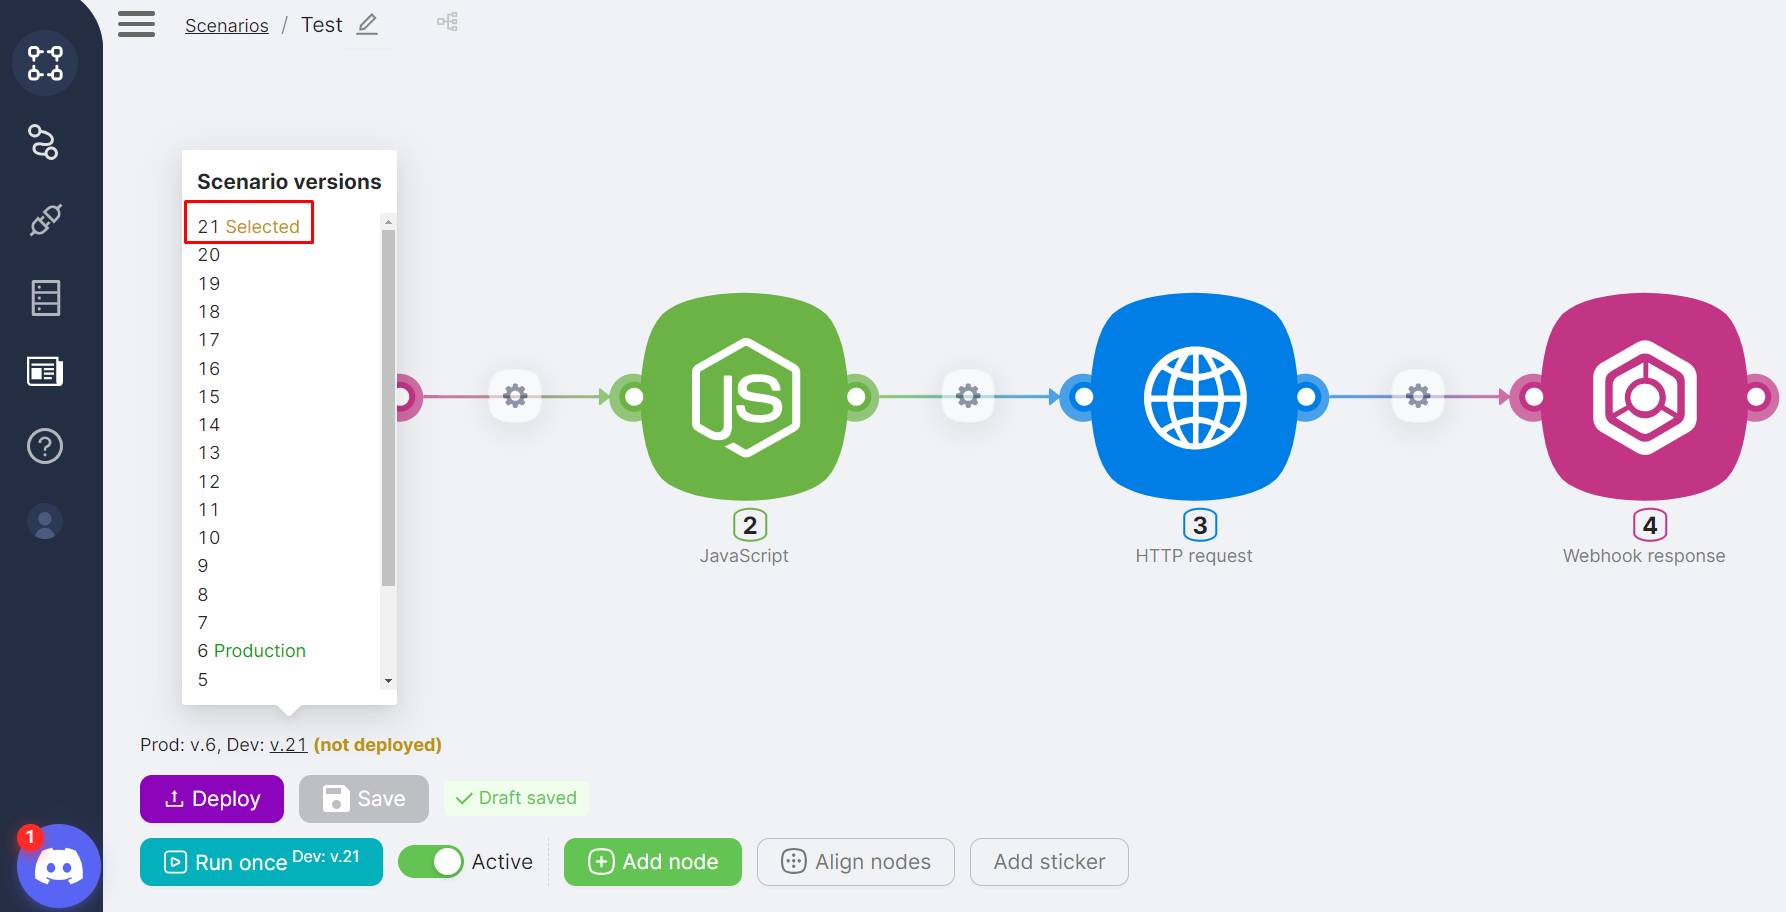
Task: Toggle the Active switch off
Action: [x=431, y=862]
